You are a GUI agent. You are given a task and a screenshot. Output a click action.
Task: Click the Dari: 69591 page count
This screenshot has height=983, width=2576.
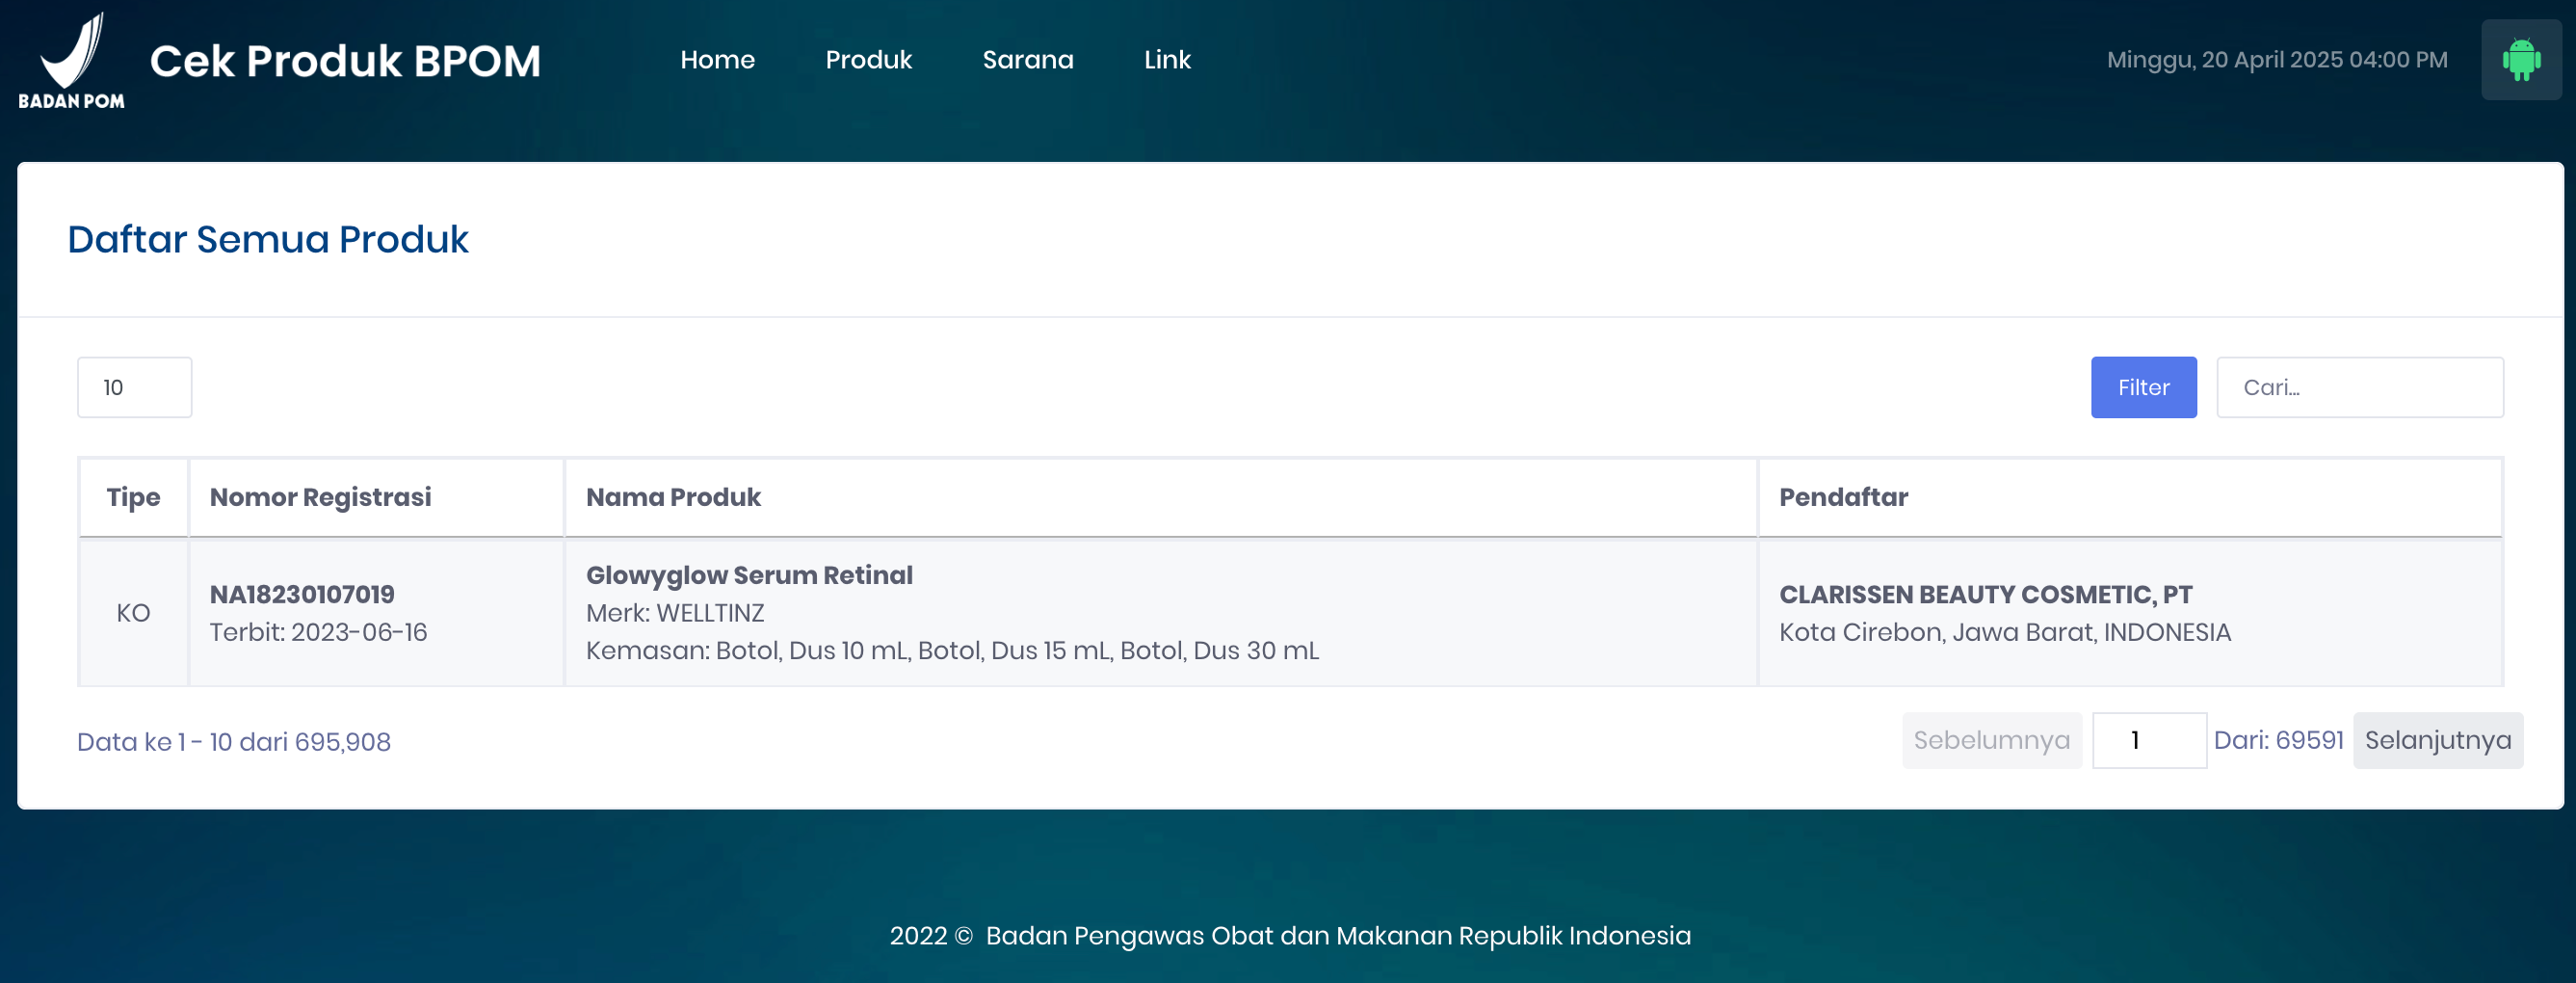coord(2278,741)
